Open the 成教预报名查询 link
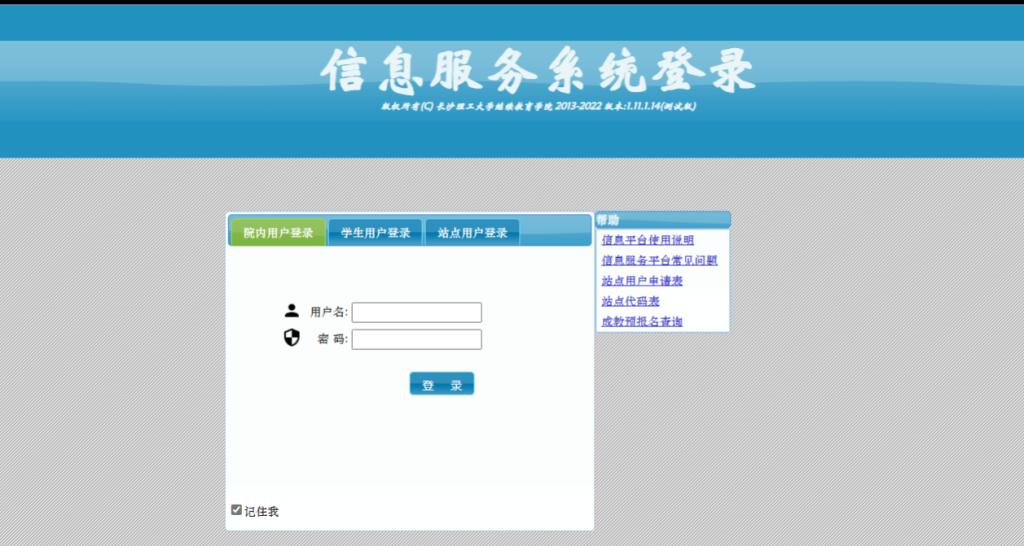 click(x=642, y=322)
